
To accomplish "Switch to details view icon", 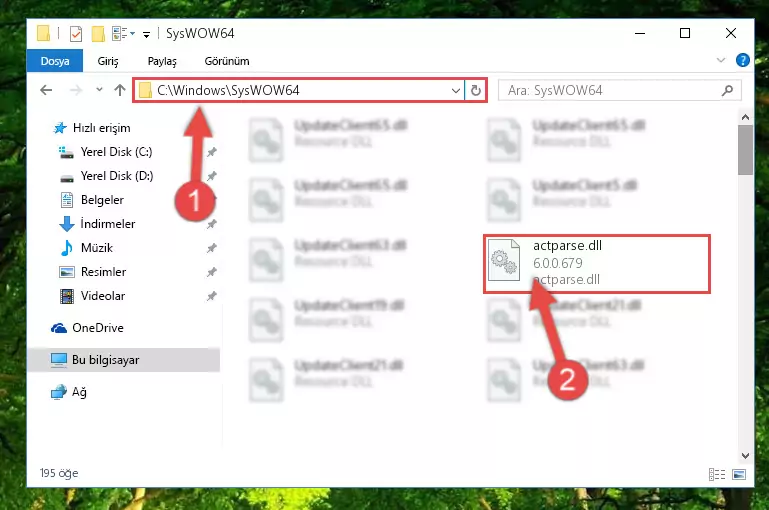I will pos(717,474).
